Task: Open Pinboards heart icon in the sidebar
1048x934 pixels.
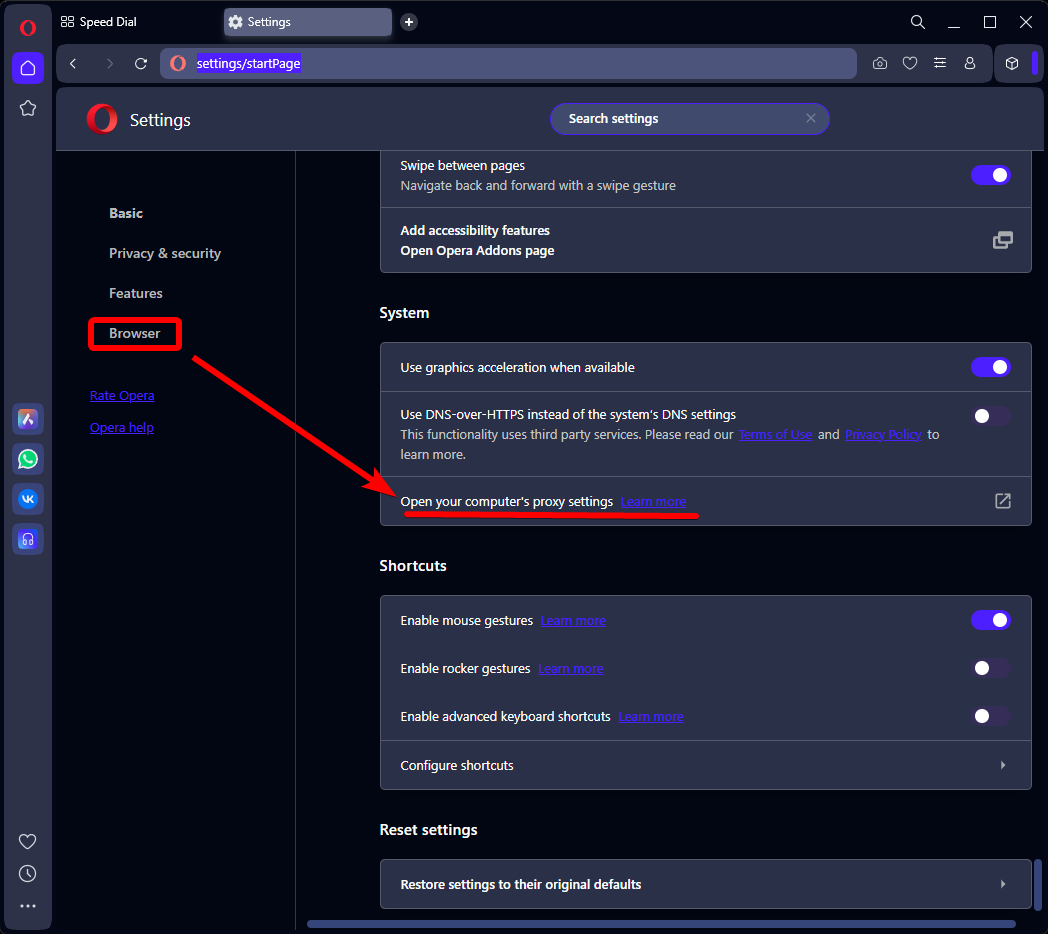Action: [x=27, y=841]
